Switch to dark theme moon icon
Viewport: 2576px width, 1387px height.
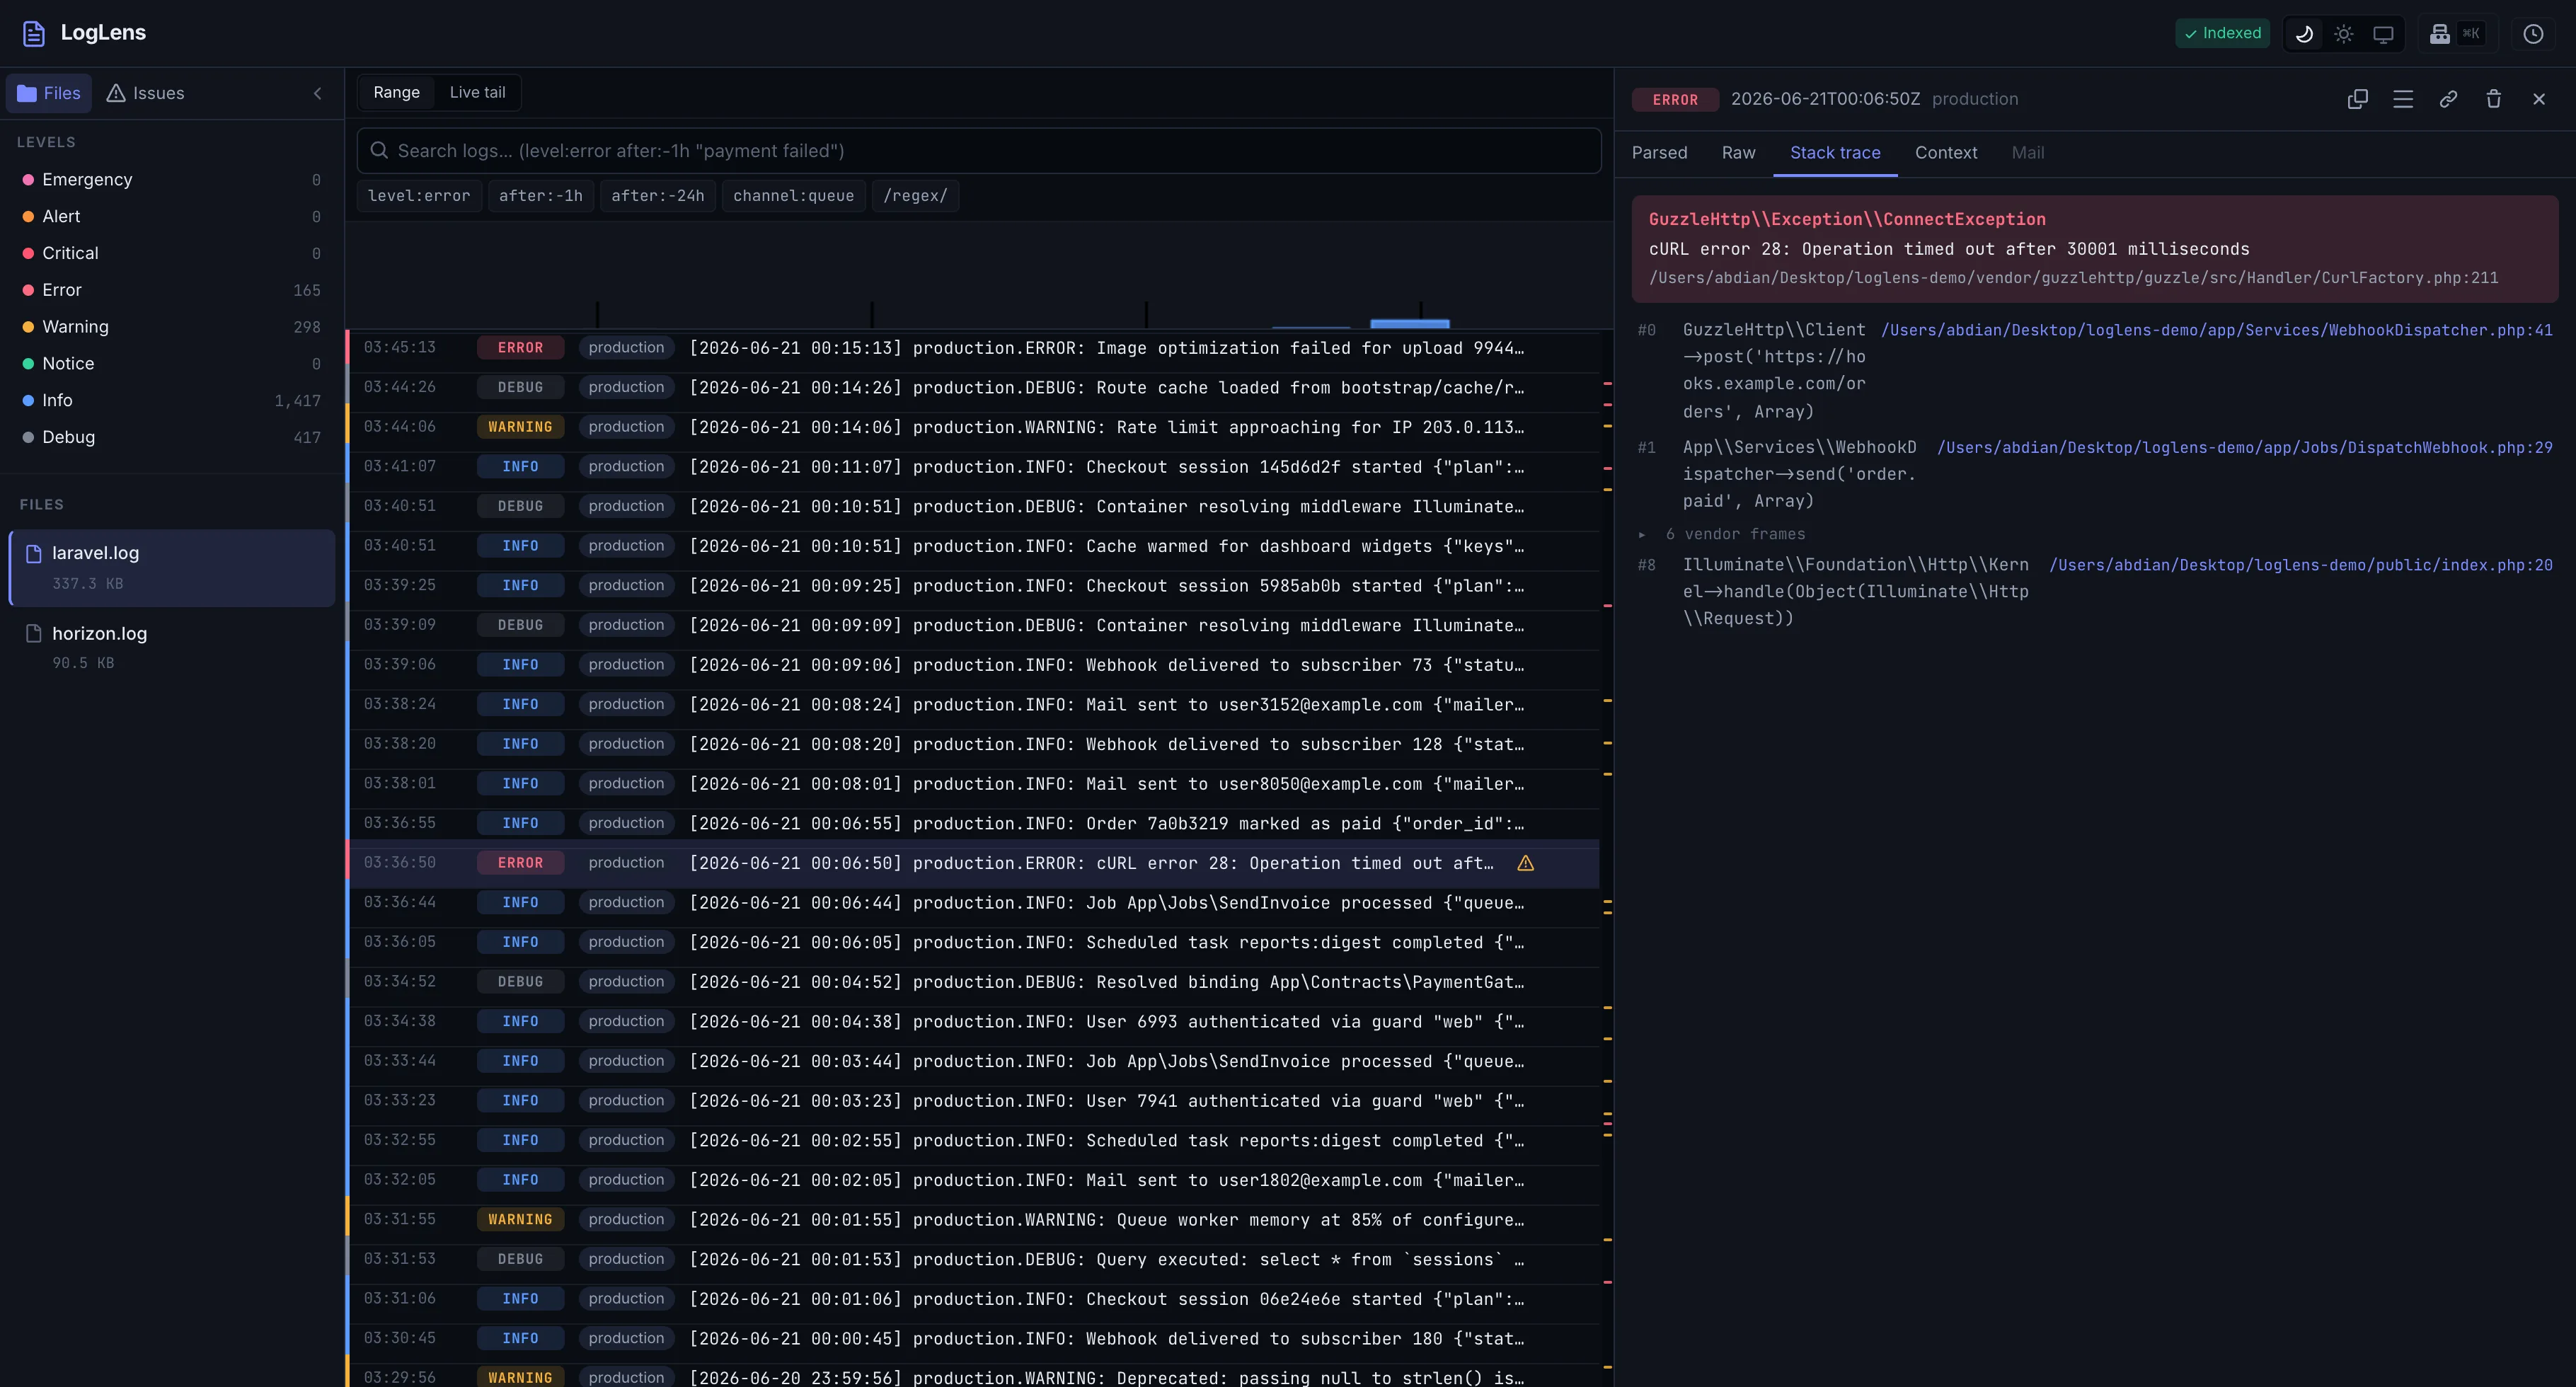(2304, 33)
